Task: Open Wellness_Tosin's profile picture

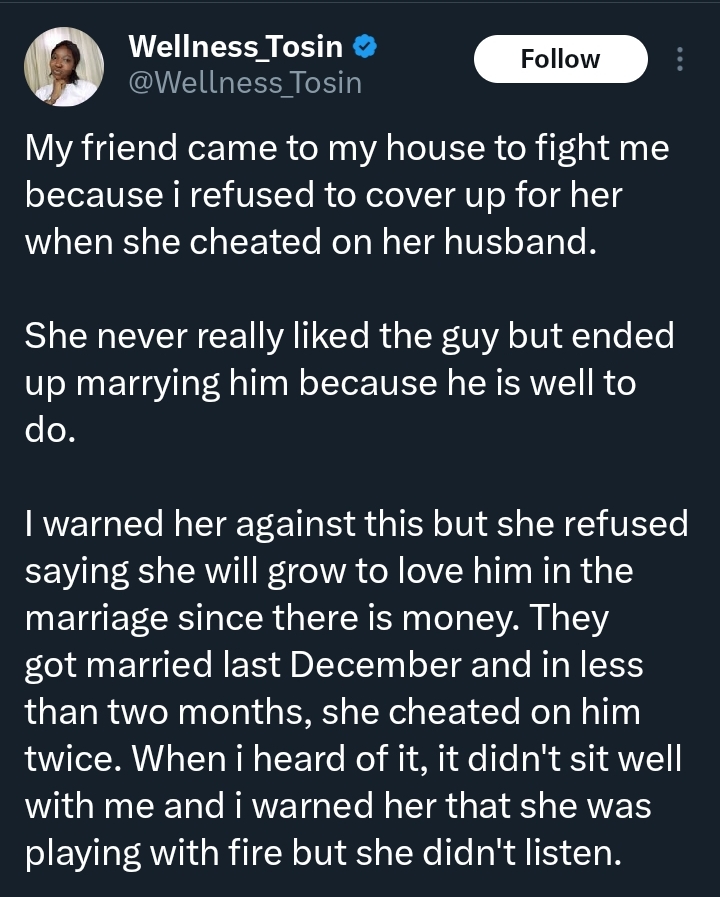Action: [62, 65]
